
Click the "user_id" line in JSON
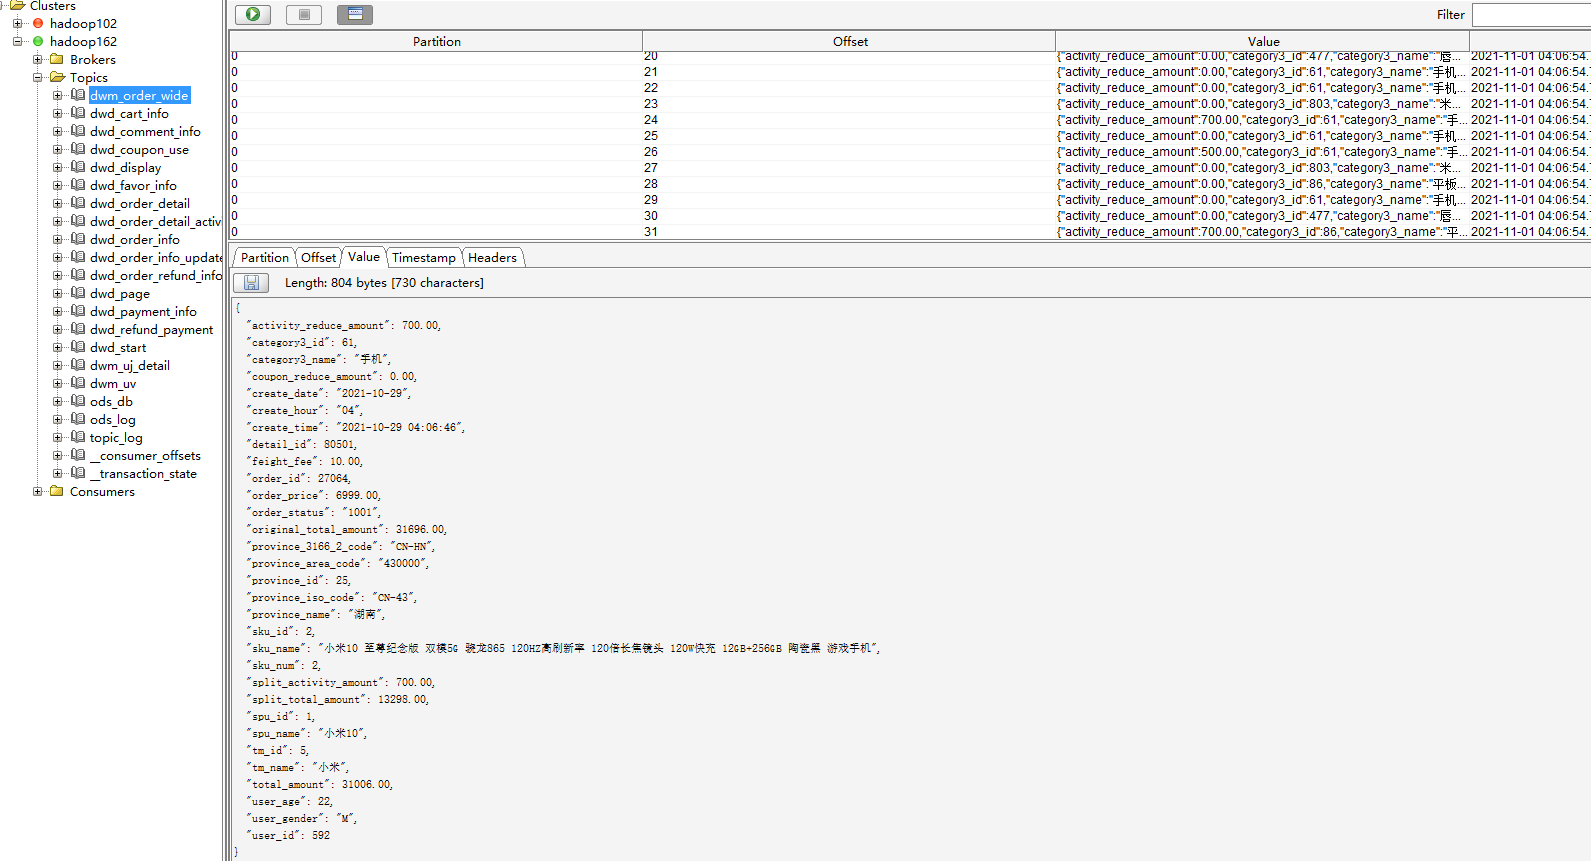288,835
